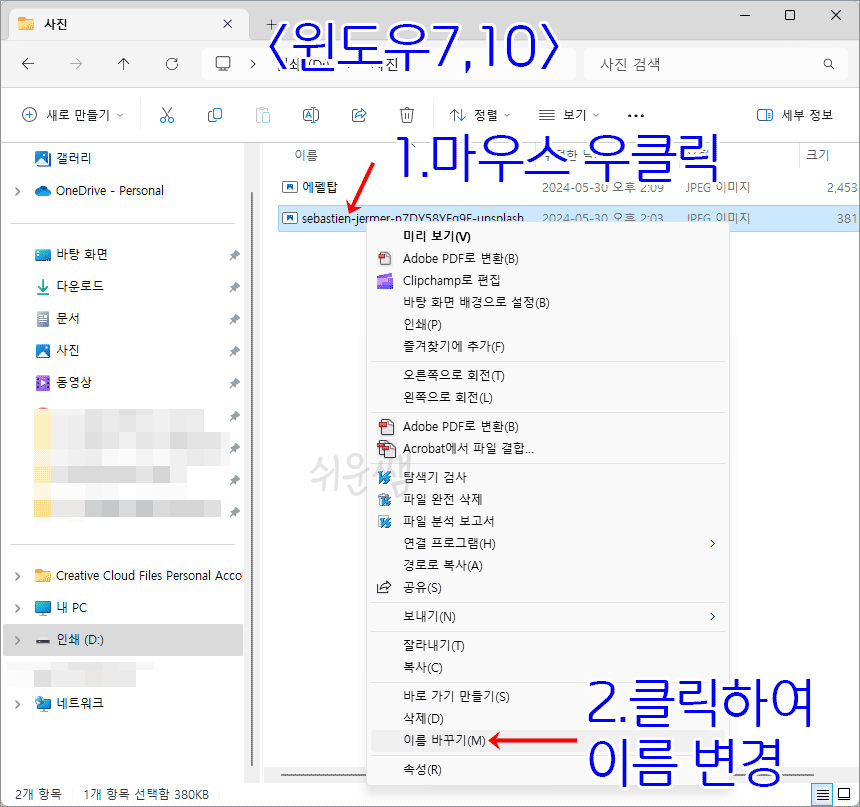860x807 pixels.
Task: Click the Delete trash icon in the toolbar
Action: [x=406, y=114]
